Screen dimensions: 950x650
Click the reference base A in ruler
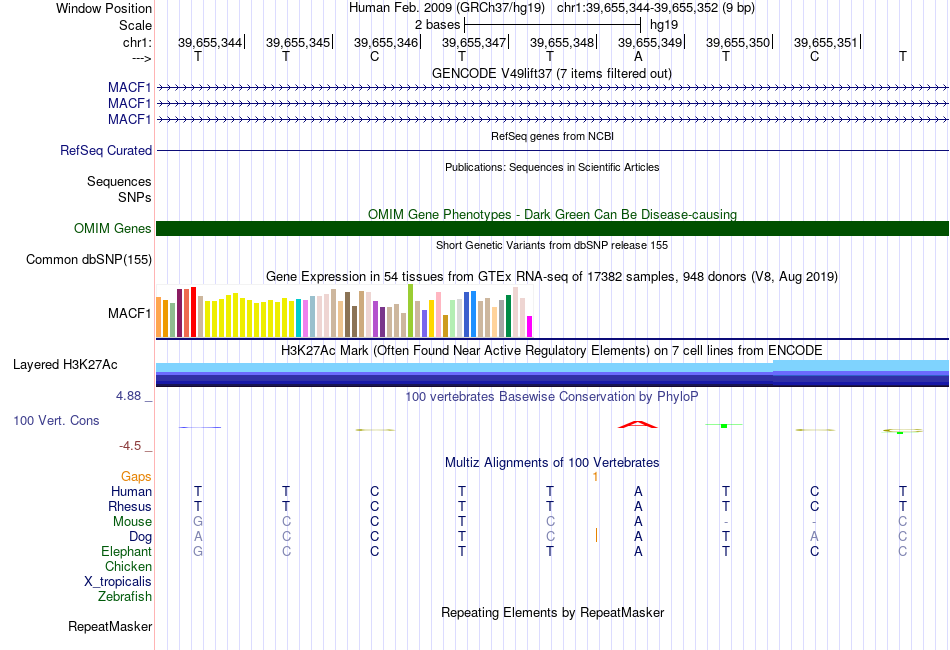pyautogui.click(x=638, y=56)
